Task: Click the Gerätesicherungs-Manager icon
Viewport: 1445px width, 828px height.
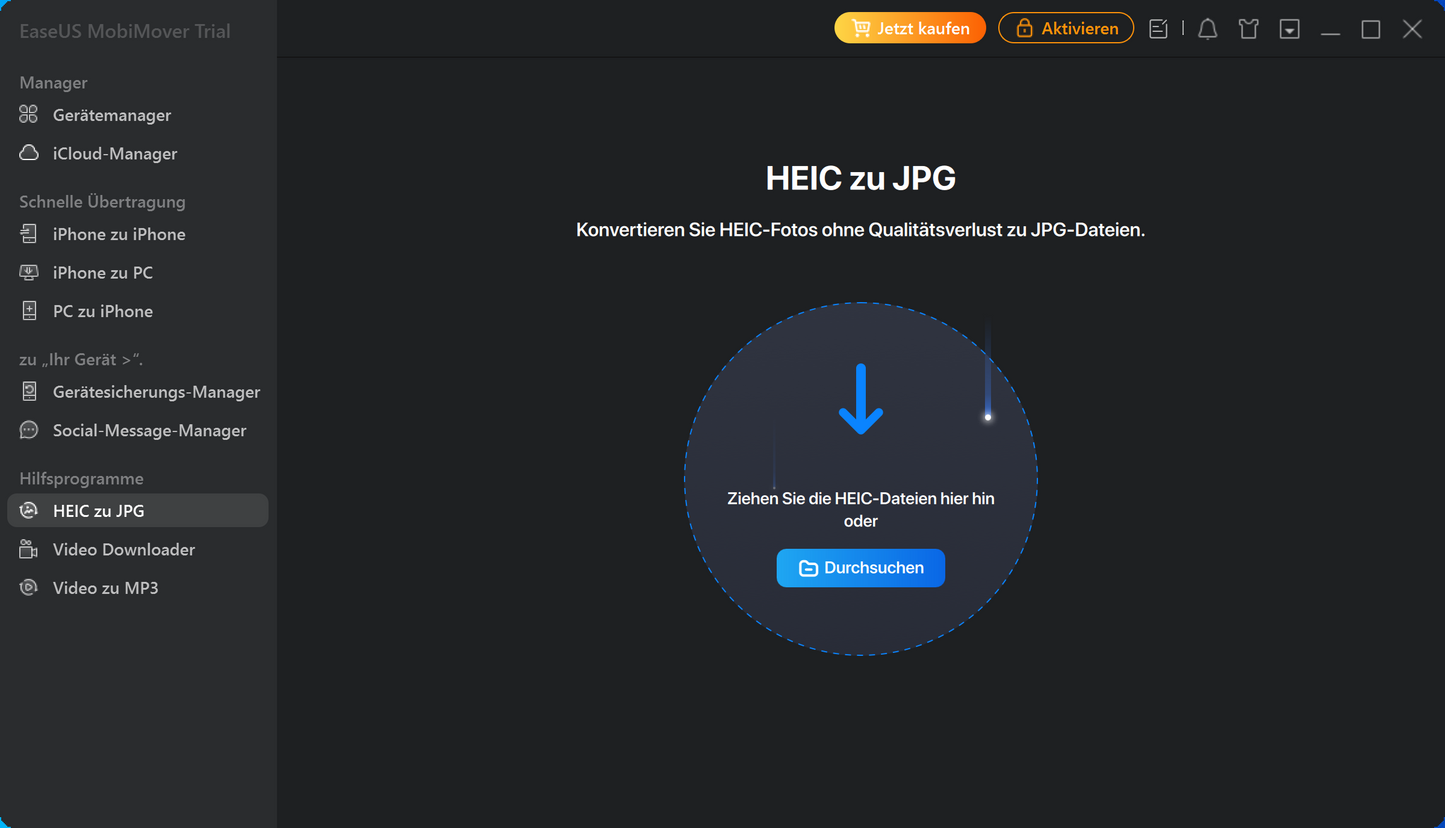Action: click(29, 392)
